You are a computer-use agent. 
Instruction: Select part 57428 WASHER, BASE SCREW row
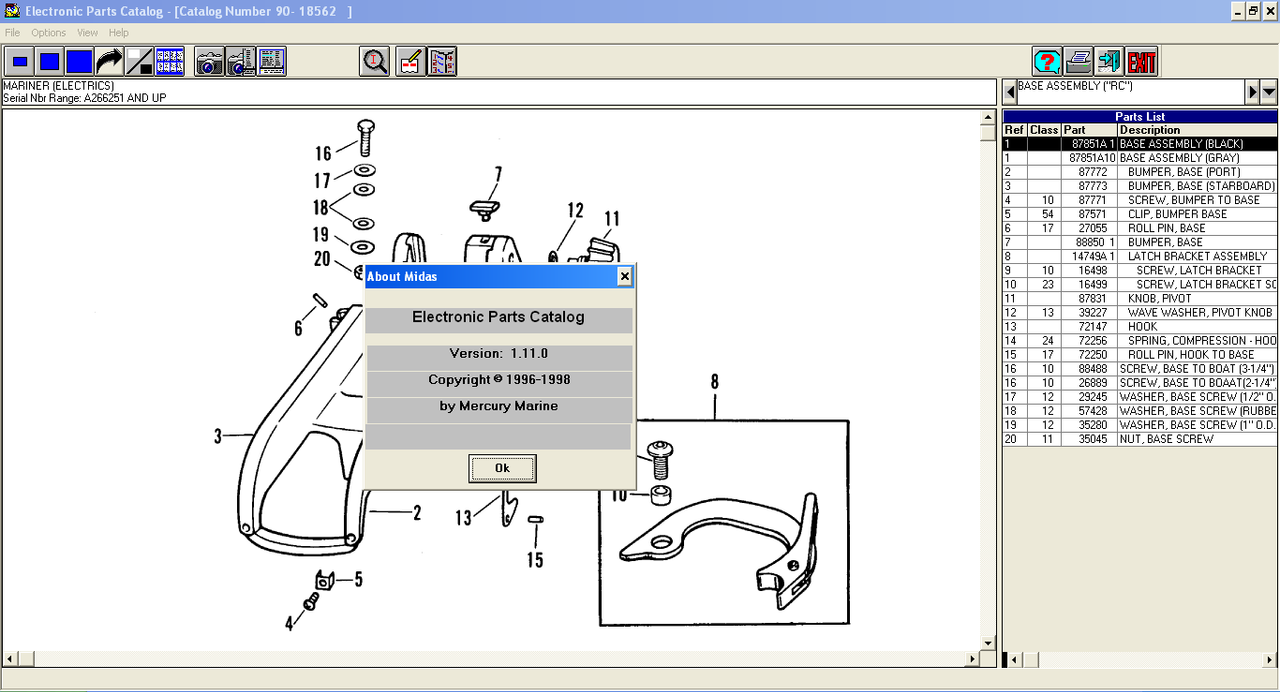pos(1140,410)
